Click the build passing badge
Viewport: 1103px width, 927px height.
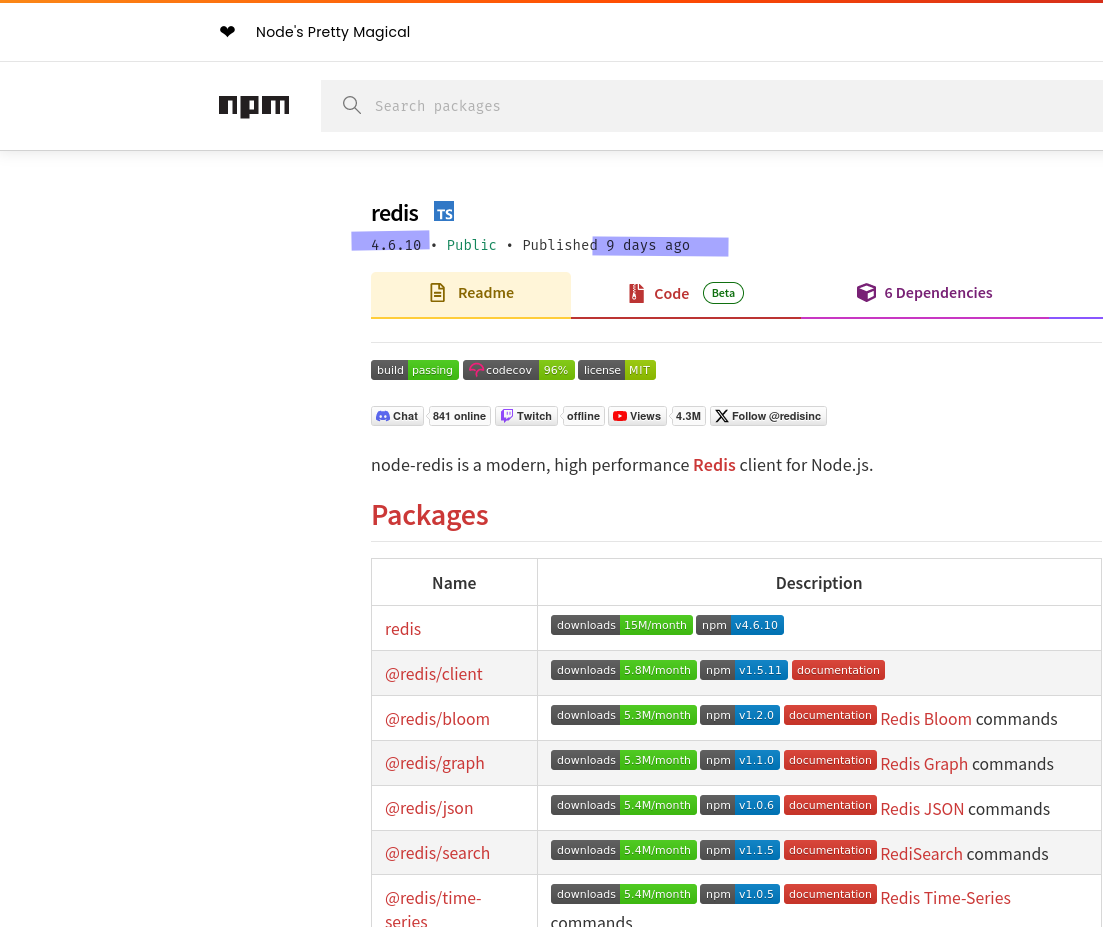tap(415, 370)
